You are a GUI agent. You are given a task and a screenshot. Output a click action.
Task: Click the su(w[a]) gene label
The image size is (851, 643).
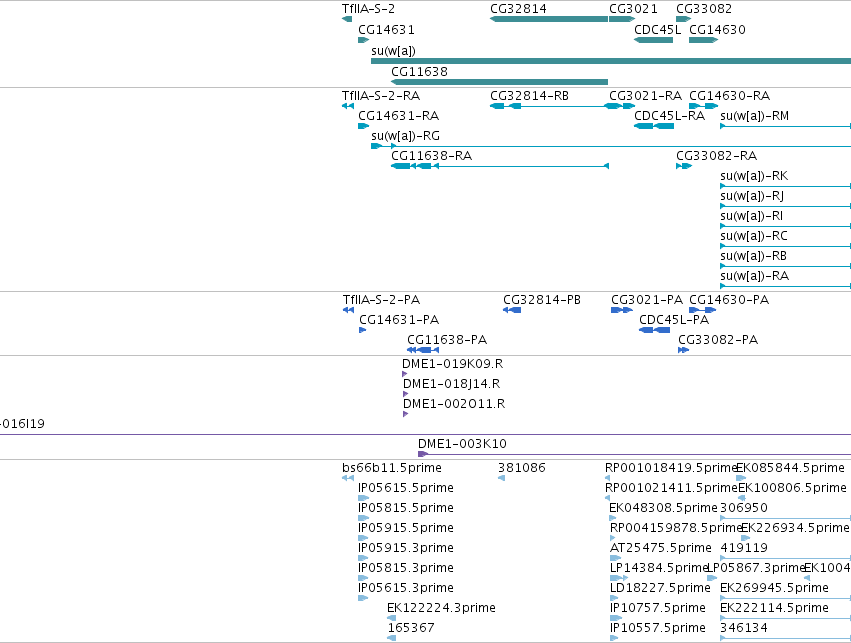tap(393, 50)
